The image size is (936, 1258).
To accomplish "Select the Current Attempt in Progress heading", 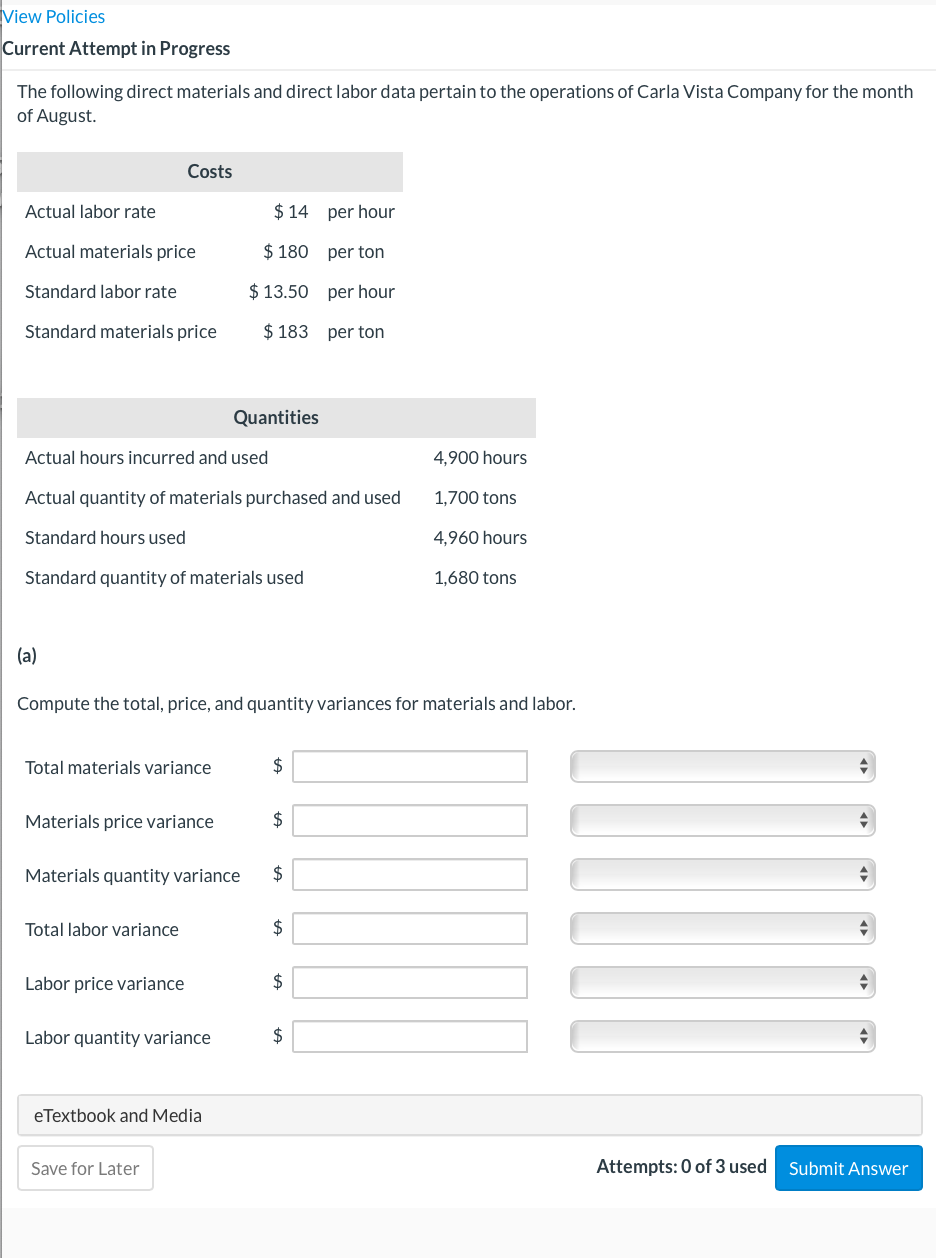I will (117, 48).
